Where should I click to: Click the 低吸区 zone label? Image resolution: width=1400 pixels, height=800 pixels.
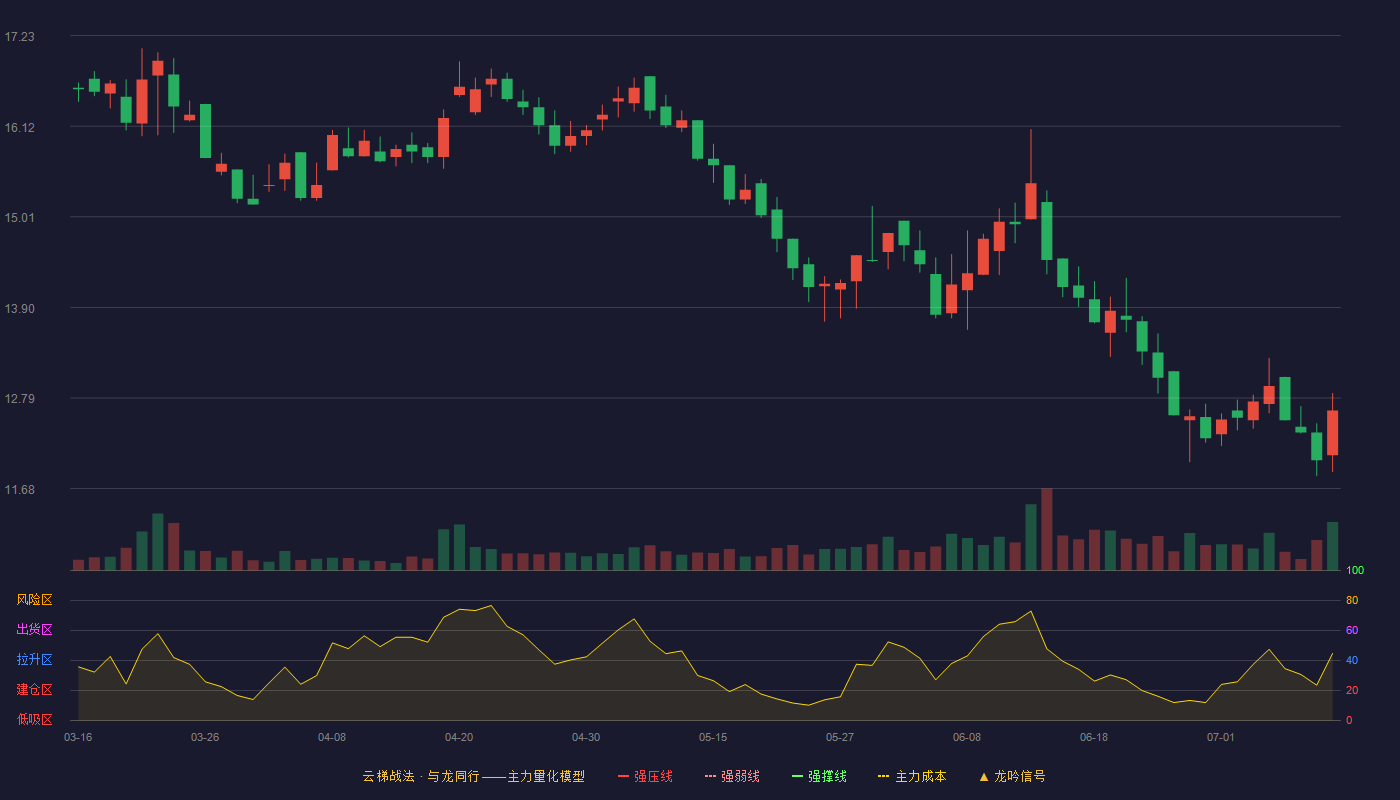[34, 719]
